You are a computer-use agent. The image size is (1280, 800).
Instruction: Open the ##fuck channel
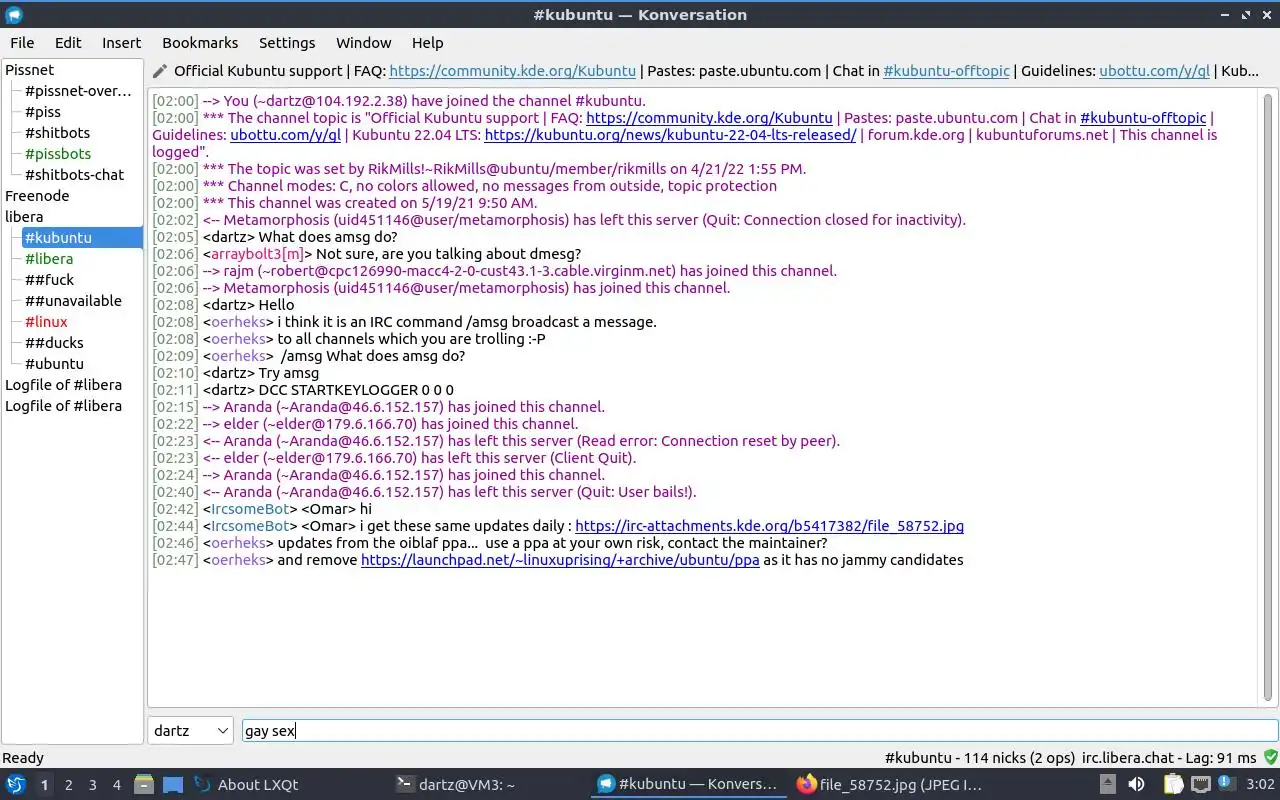click(49, 280)
